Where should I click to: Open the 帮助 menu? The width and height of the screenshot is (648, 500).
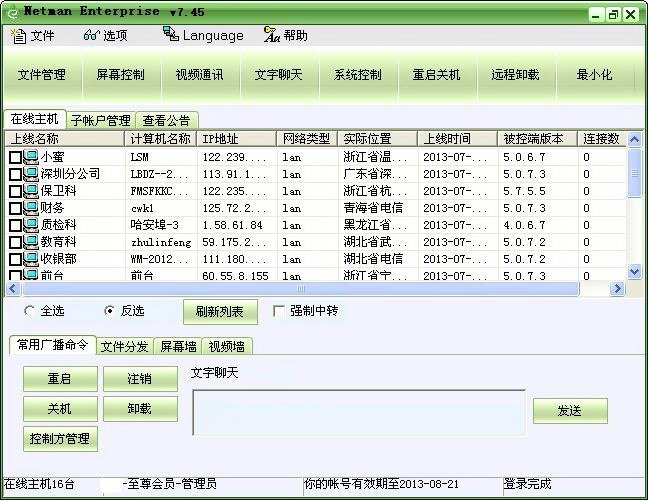286,36
